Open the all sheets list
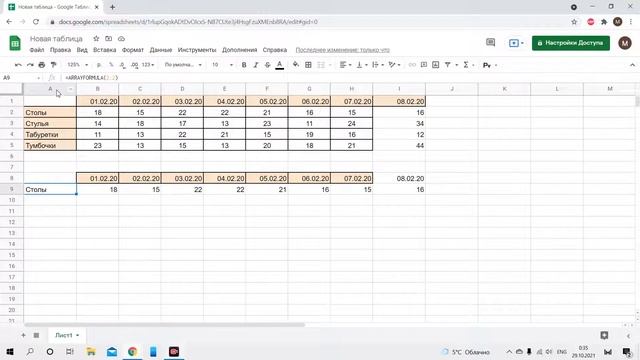This screenshot has height=360, width=640. click(36, 335)
